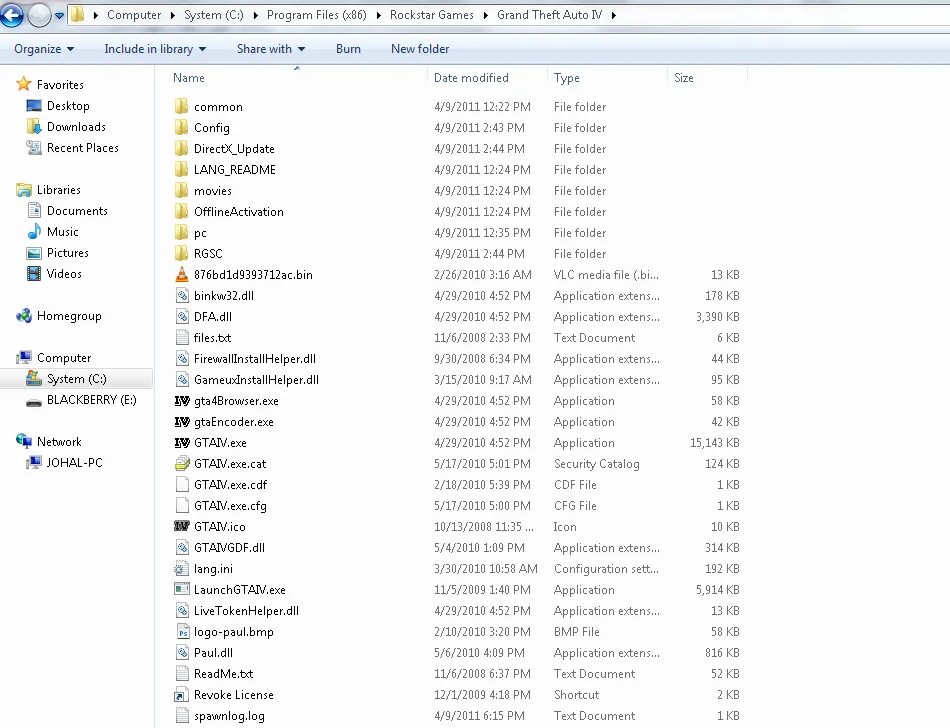Select the GTAIVGDF.dll file
Image resolution: width=950 pixels, height=728 pixels.
(229, 548)
